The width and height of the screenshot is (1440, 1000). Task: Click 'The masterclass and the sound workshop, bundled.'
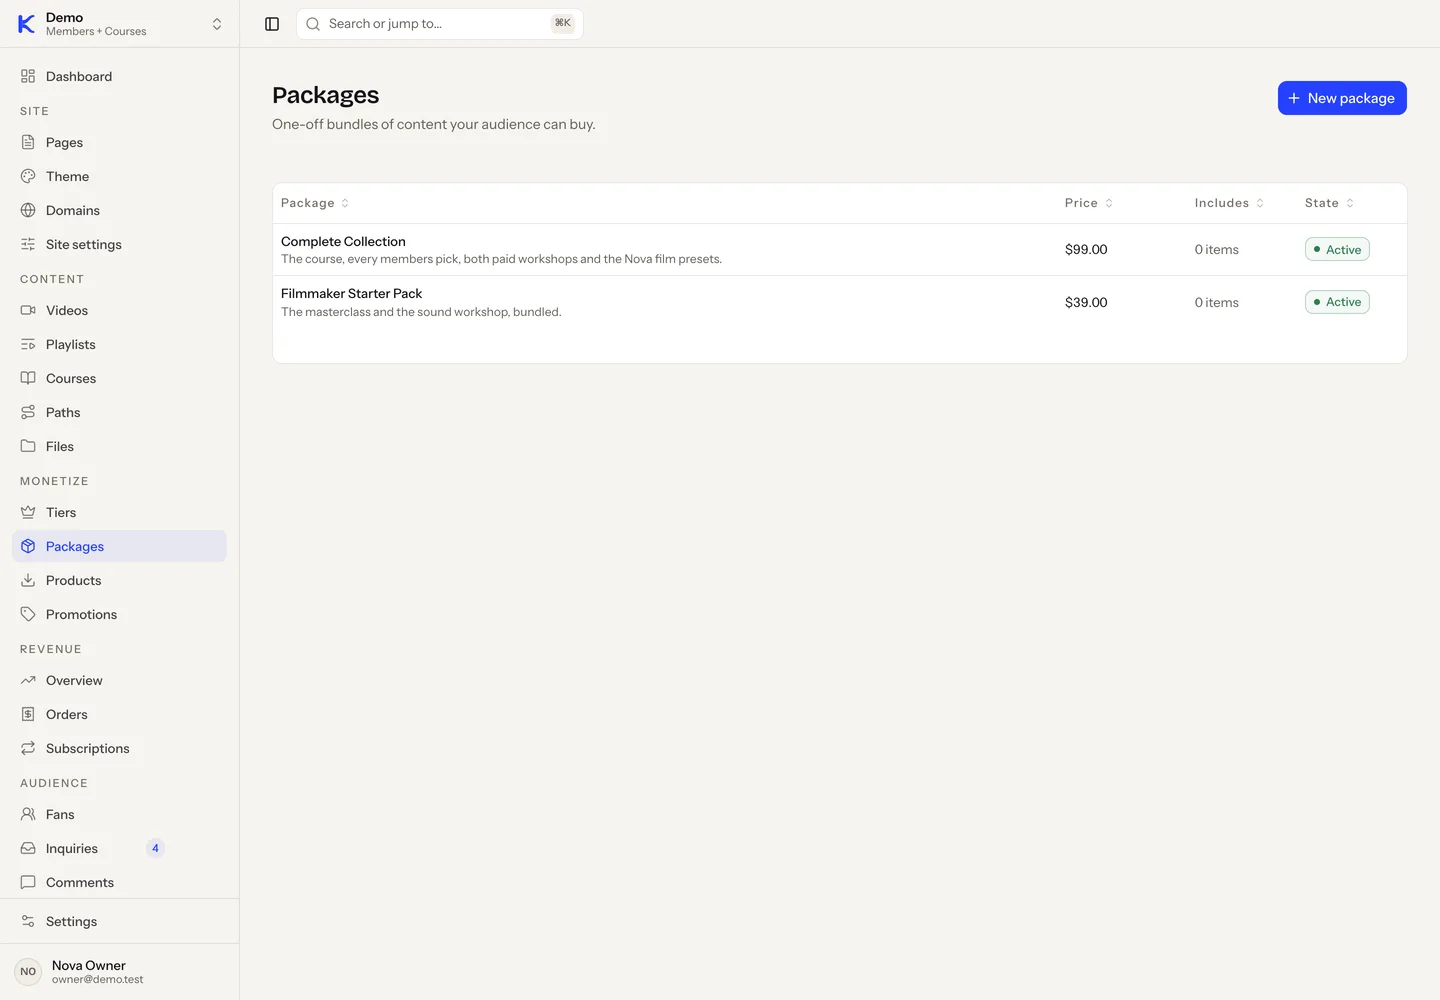(x=421, y=312)
